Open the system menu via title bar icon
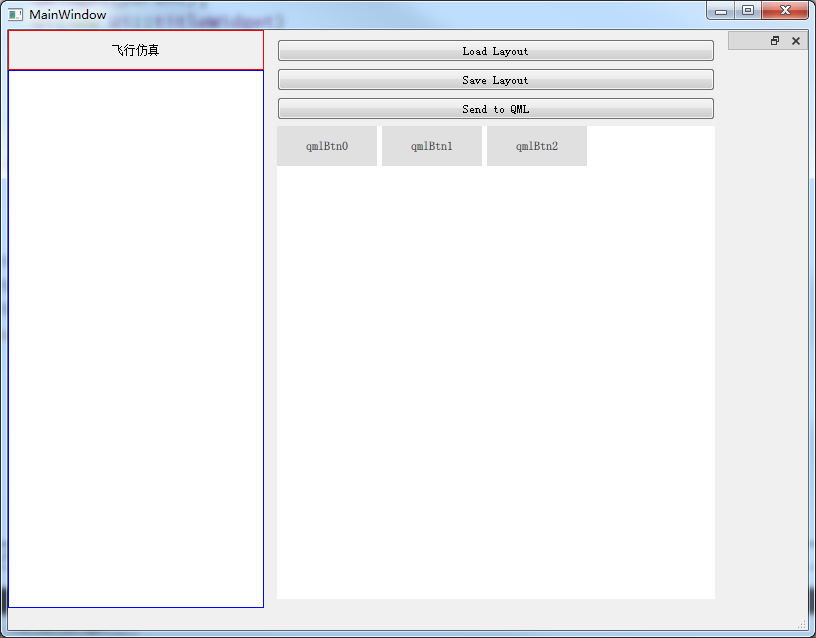 coord(14,14)
